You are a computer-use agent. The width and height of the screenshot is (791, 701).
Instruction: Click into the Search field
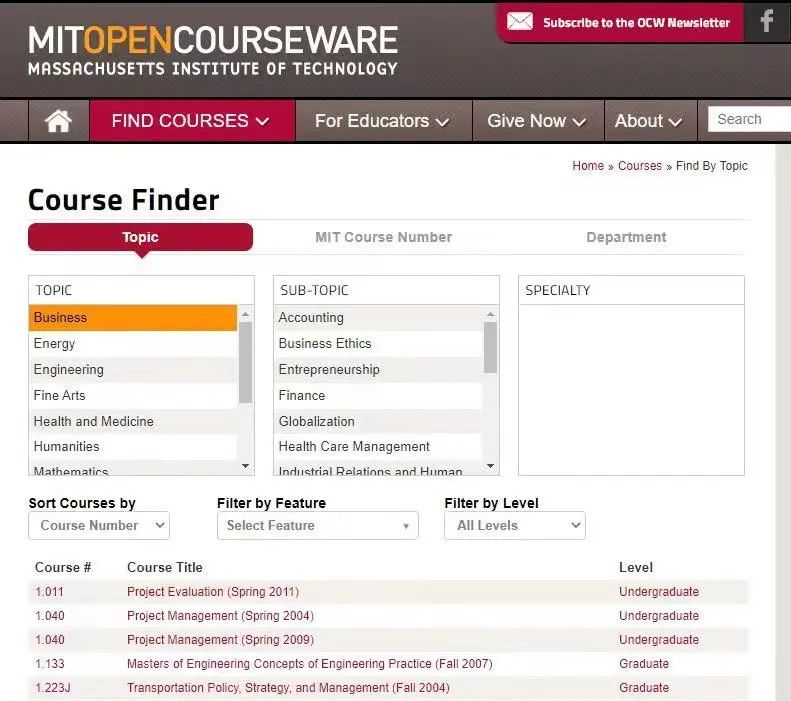pyautogui.click(x=749, y=119)
